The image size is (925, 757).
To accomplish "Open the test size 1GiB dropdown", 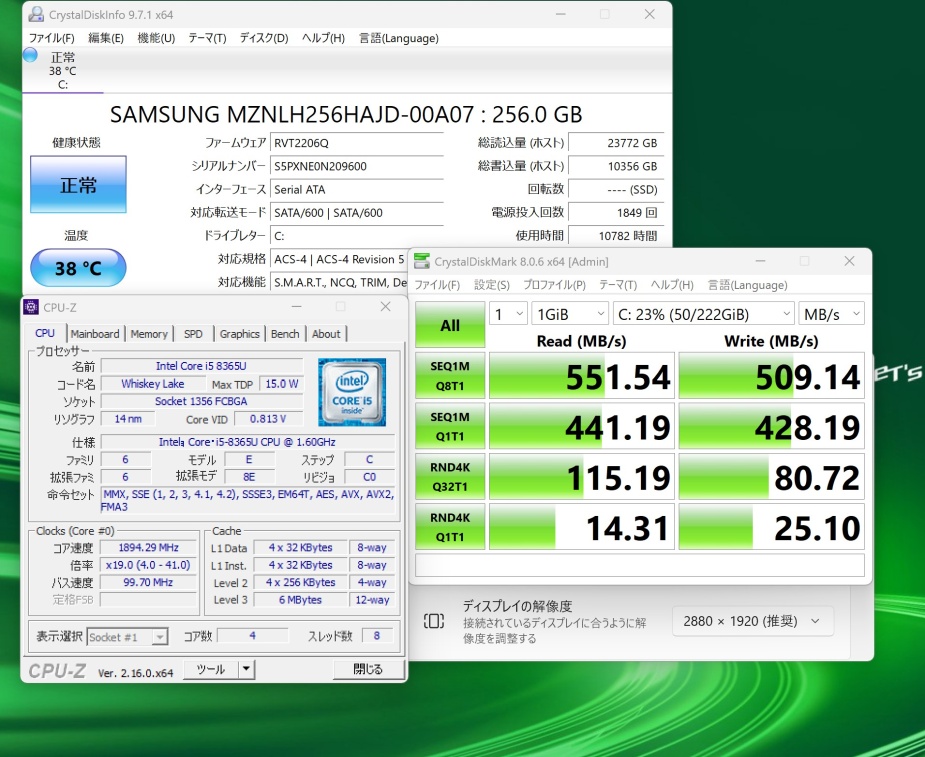I will 569,314.
